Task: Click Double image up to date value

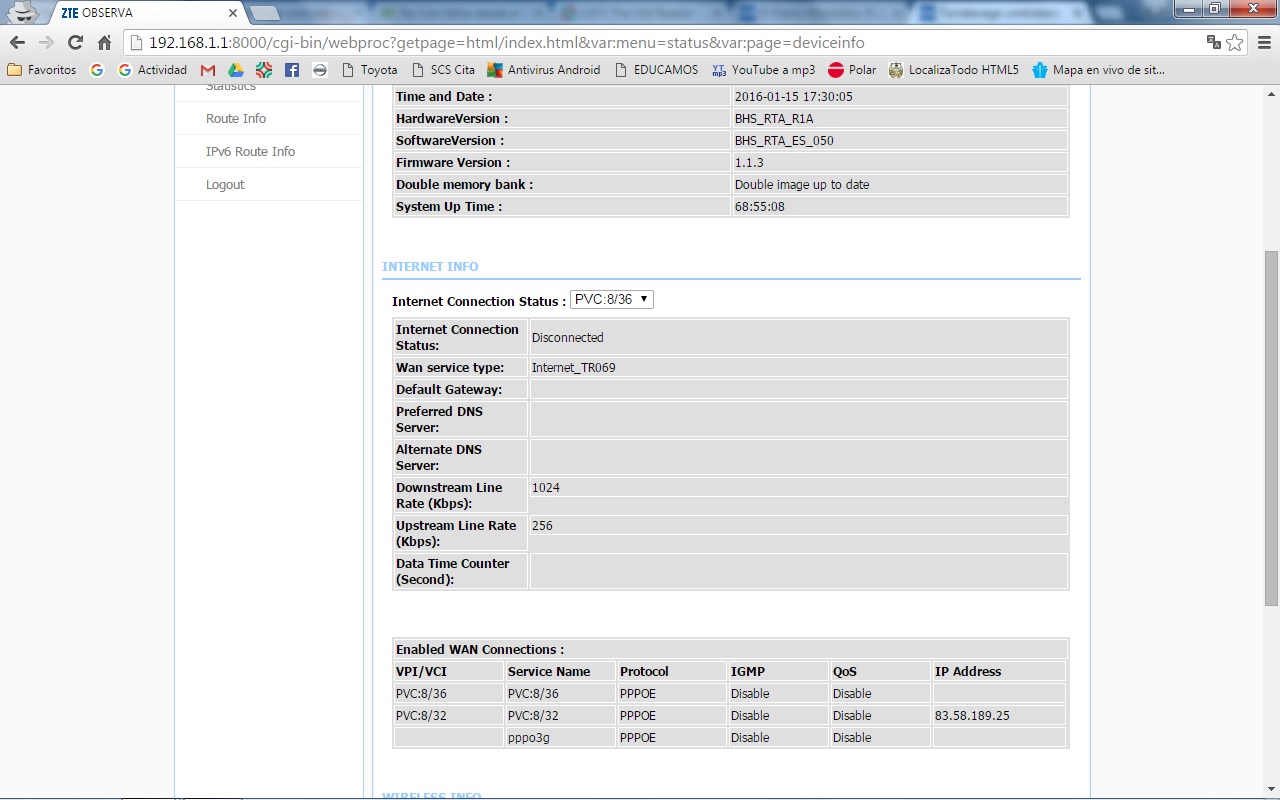Action: click(802, 185)
